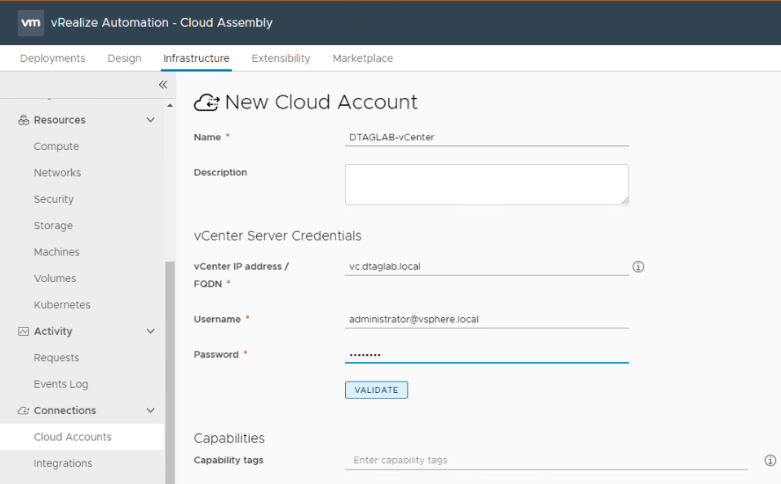The width and height of the screenshot is (781, 484).
Task: Click the Password input field
Action: tap(486, 354)
